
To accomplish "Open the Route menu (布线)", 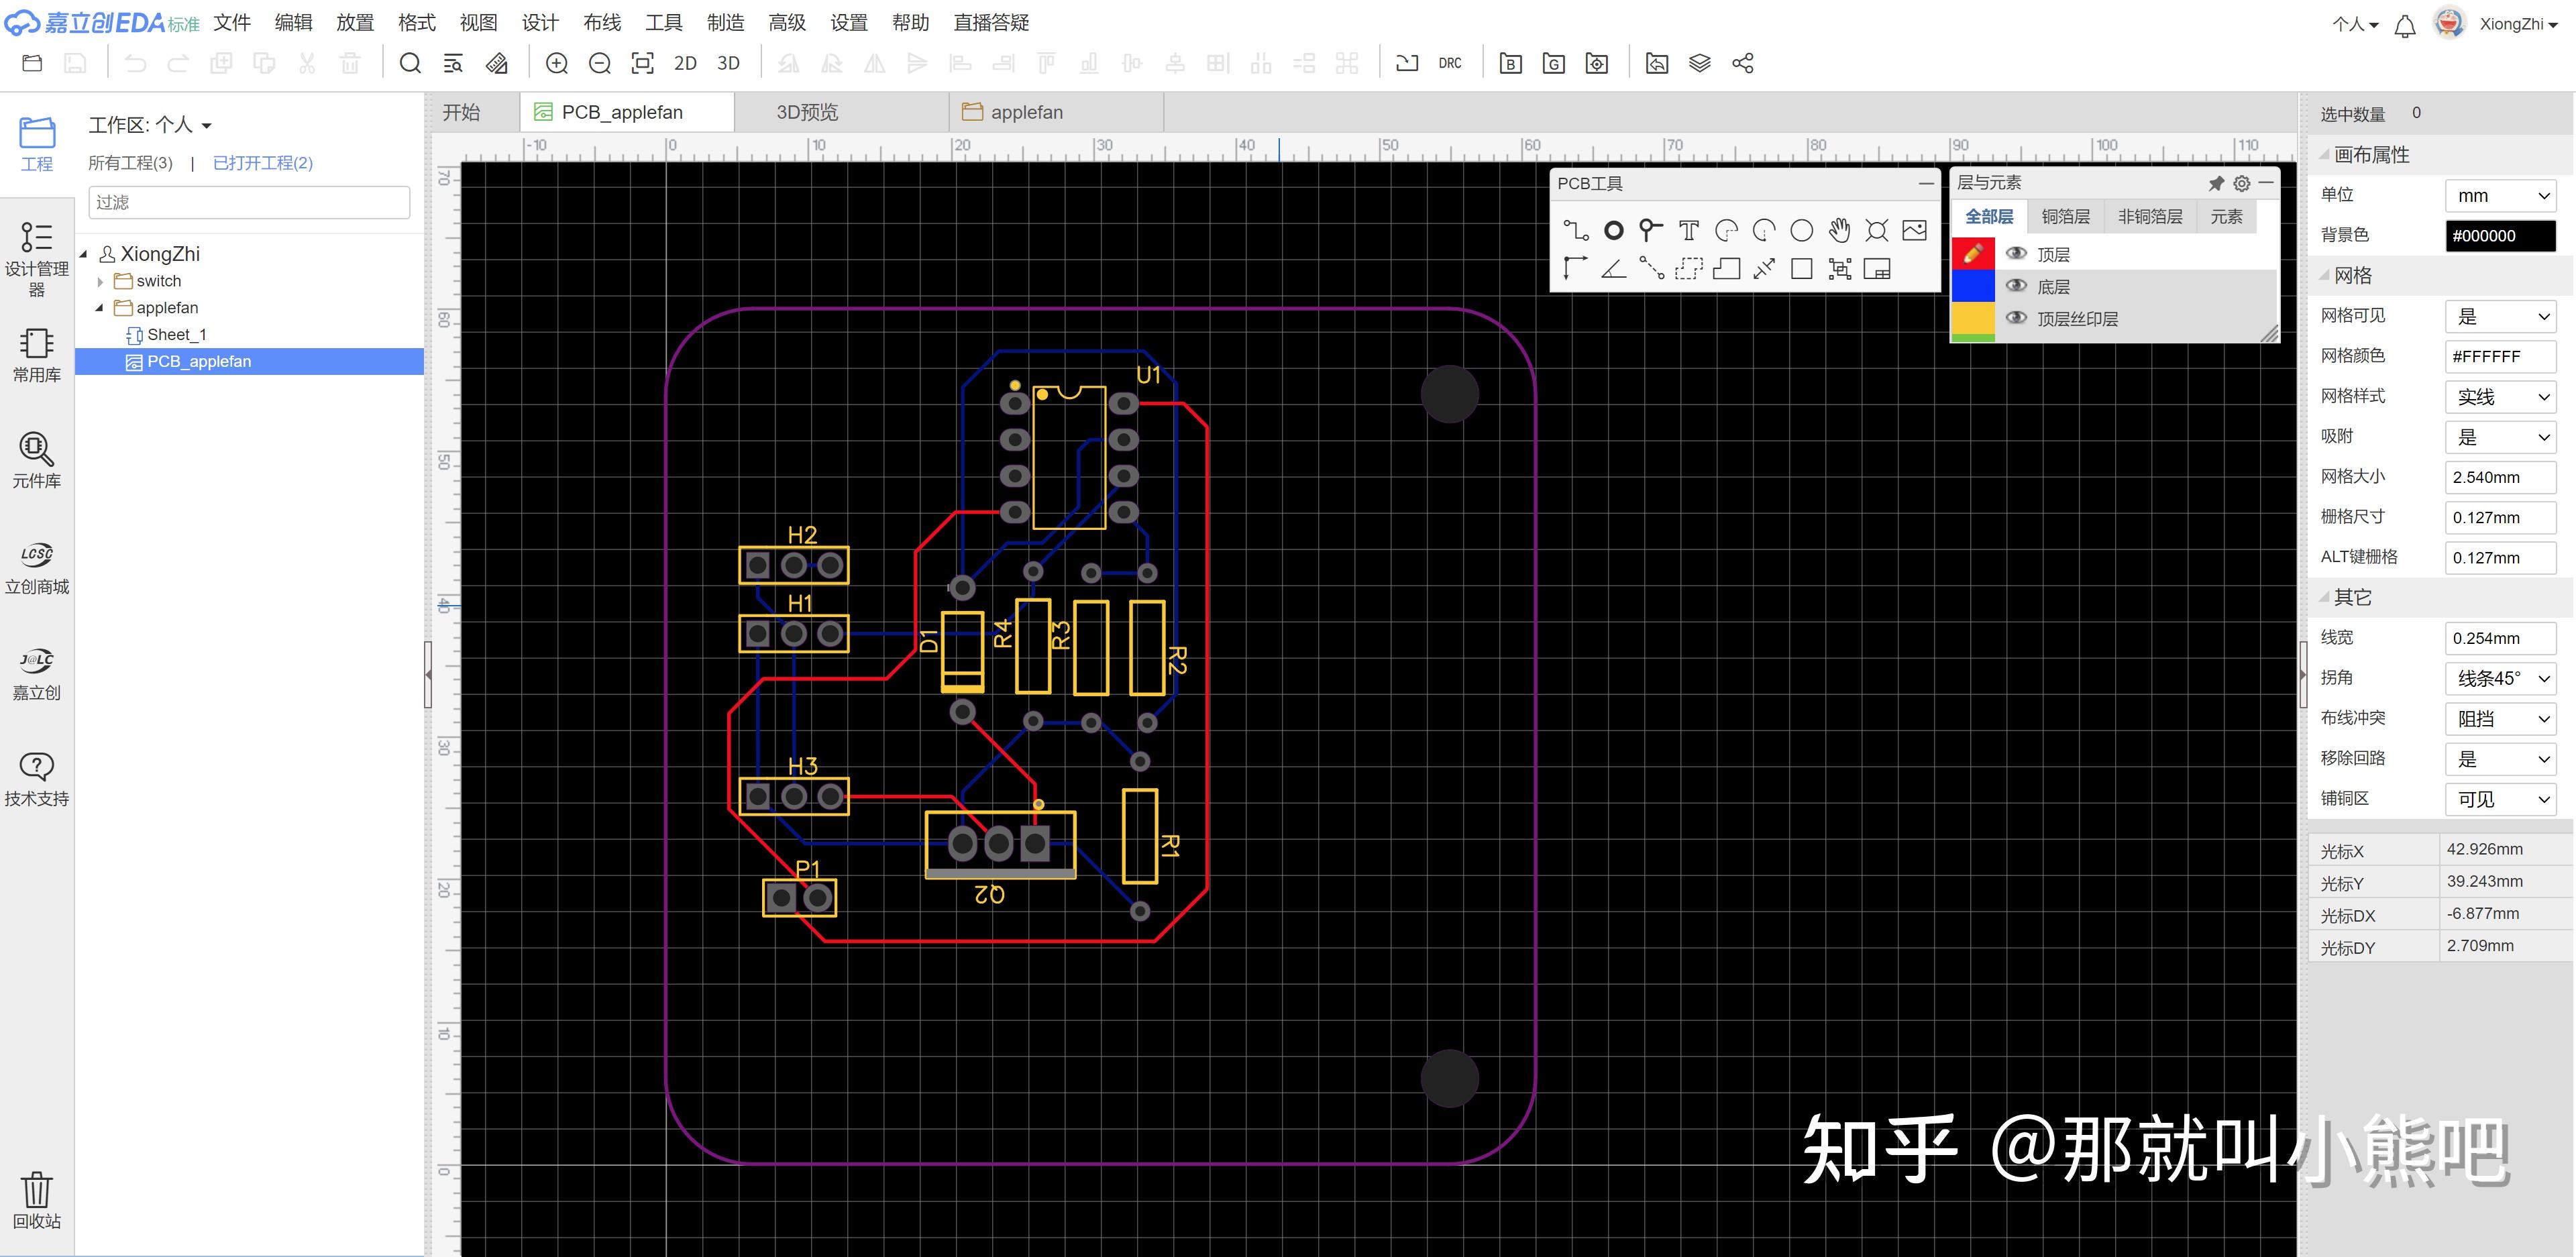I will [x=602, y=22].
